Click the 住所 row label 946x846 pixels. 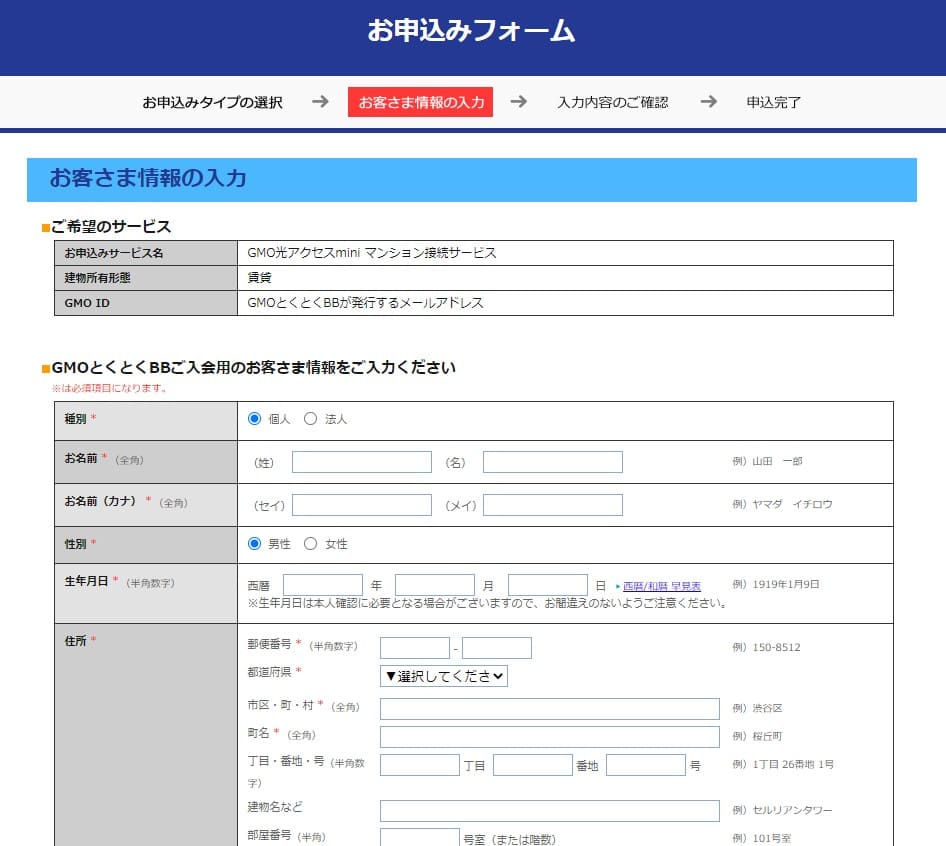coord(75,641)
